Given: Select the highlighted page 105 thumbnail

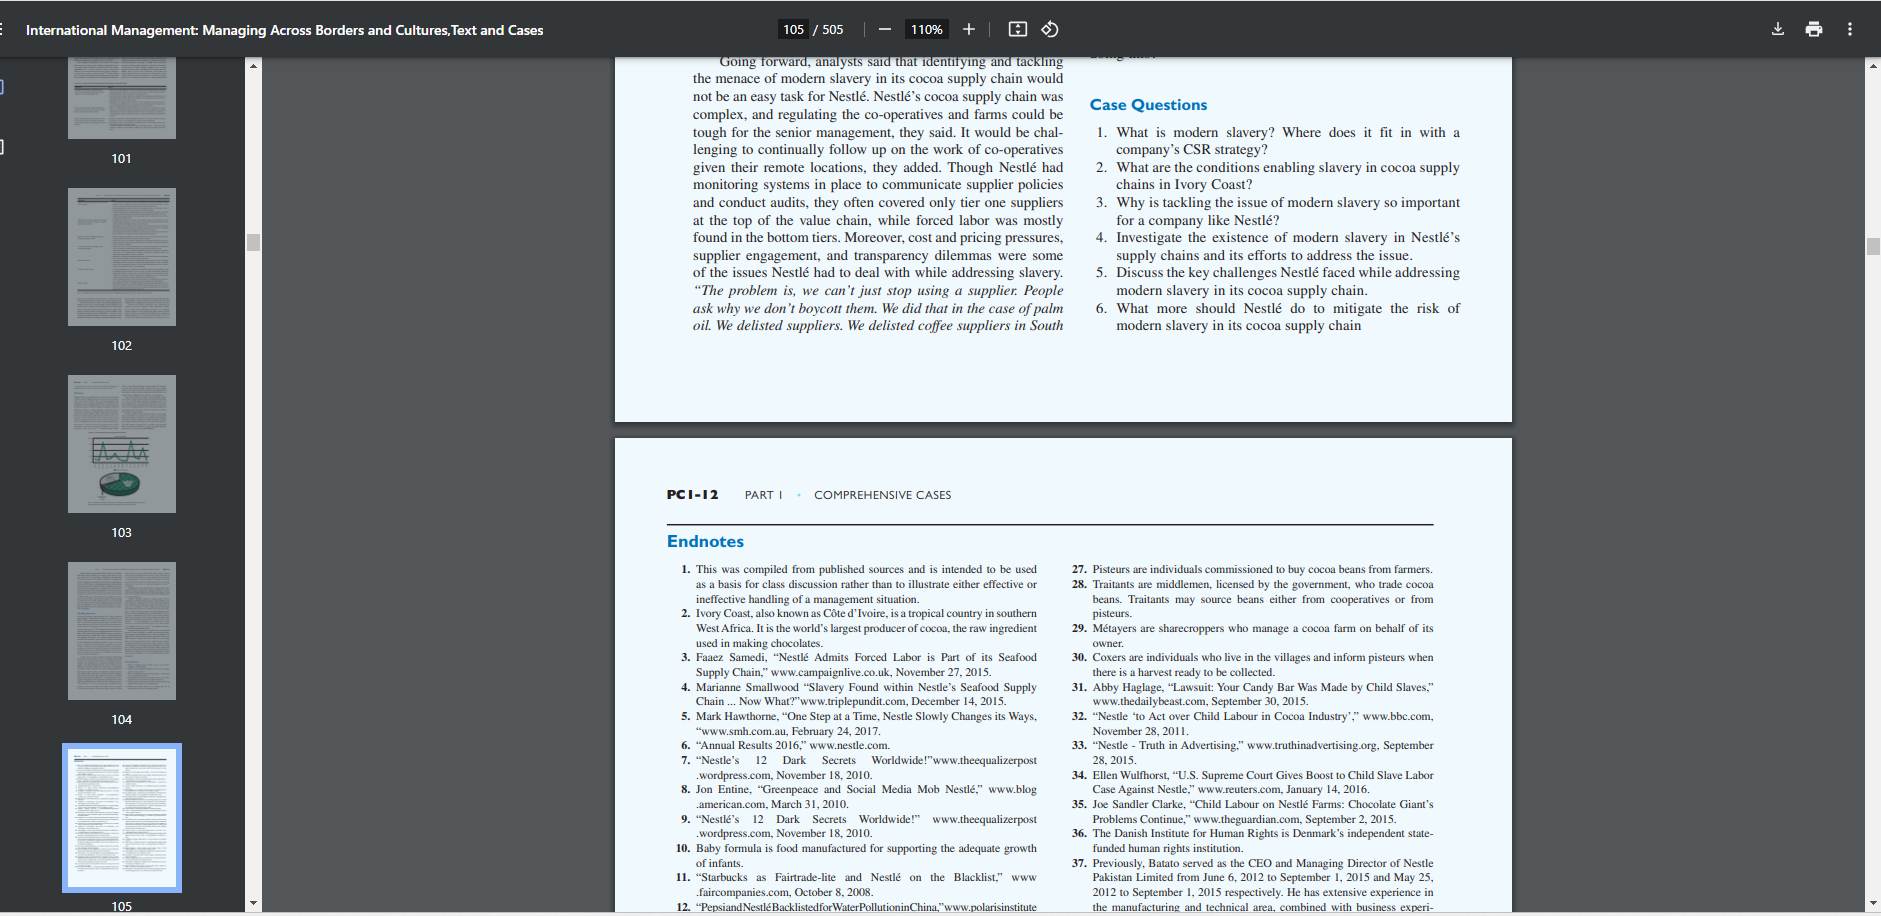Looking at the screenshot, I should [x=122, y=818].
